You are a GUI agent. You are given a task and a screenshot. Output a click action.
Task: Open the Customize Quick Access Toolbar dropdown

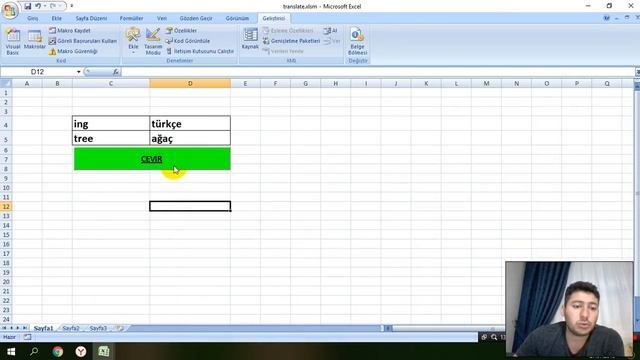(x=72, y=6)
